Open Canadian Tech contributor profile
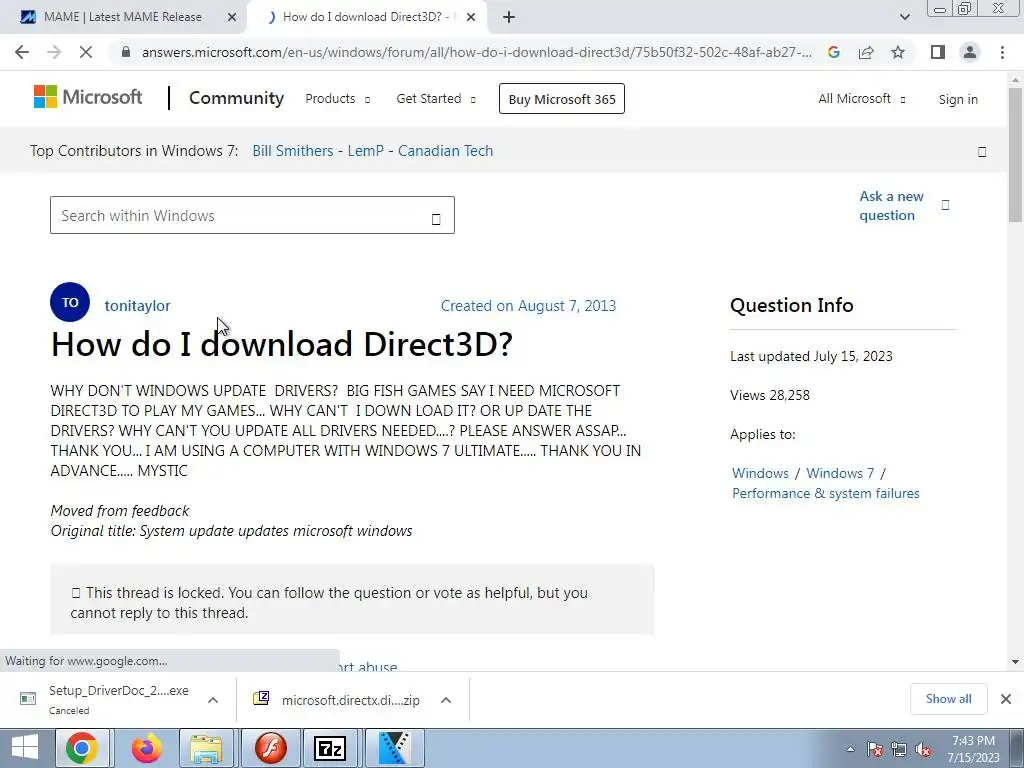1024x768 pixels. tap(445, 151)
